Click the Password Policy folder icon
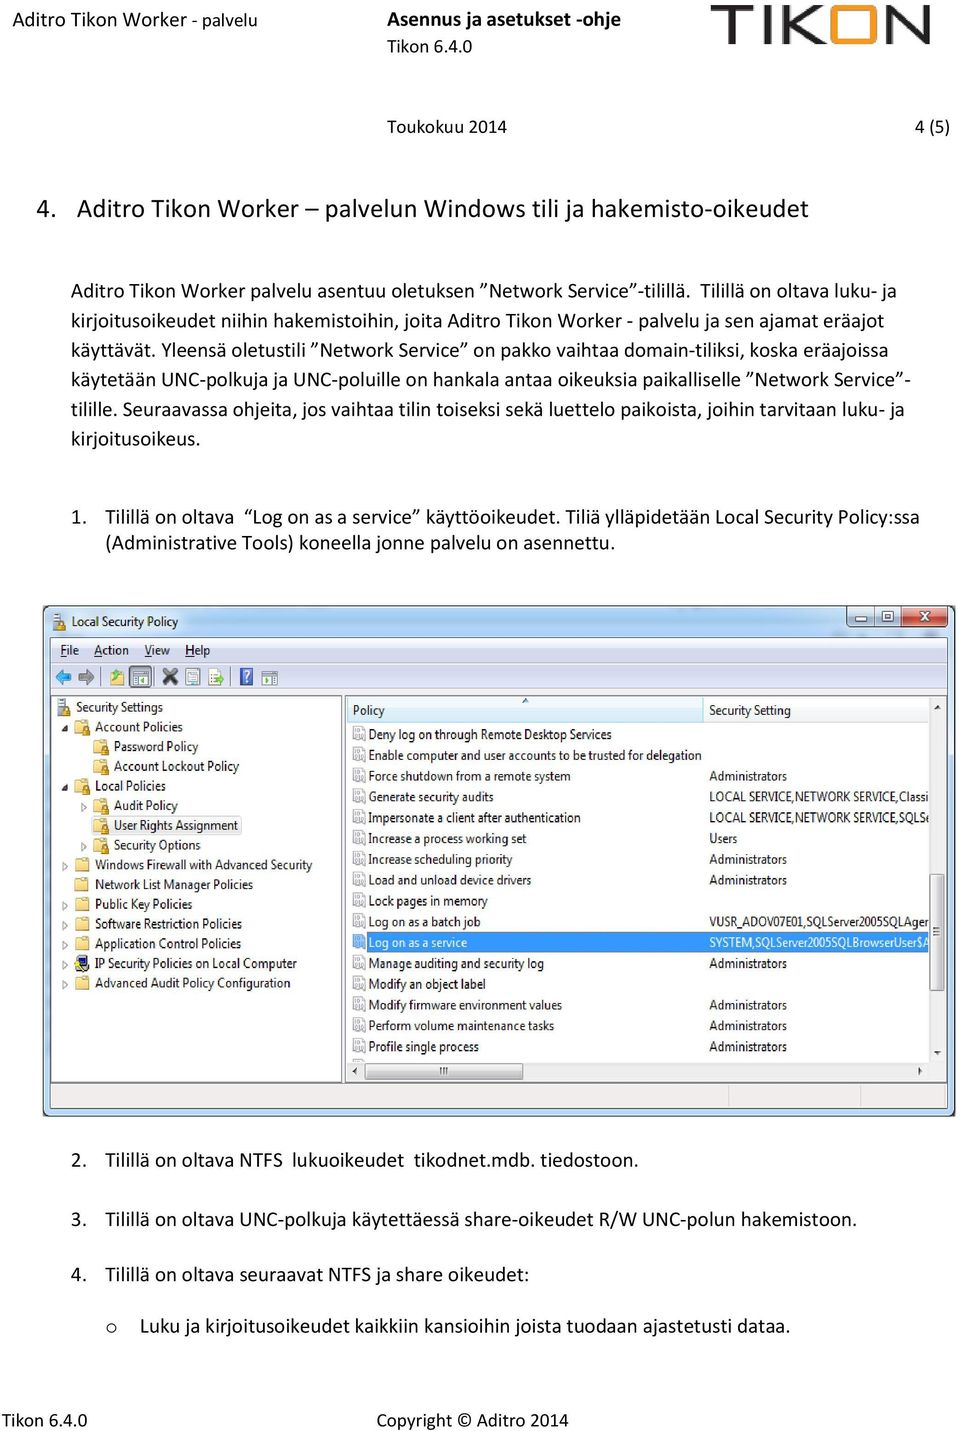This screenshot has width=960, height=1431. pyautogui.click(x=101, y=747)
